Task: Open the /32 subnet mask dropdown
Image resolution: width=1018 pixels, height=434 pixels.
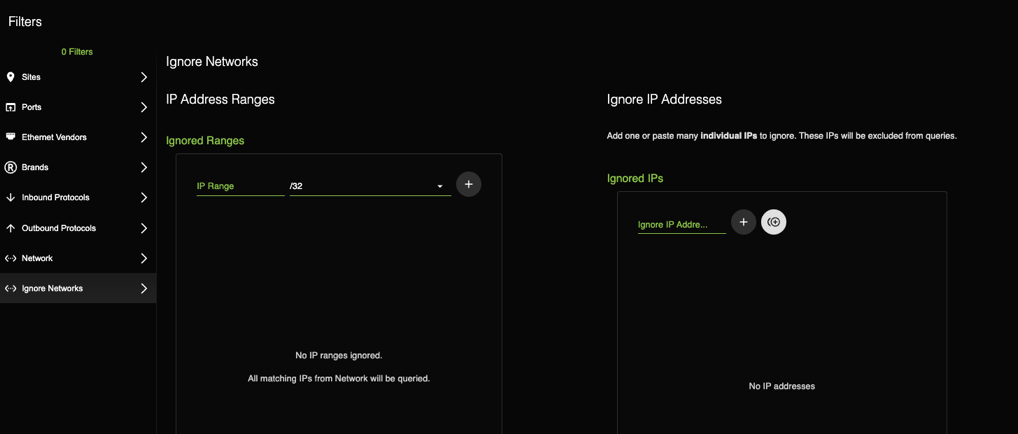Action: (x=370, y=186)
